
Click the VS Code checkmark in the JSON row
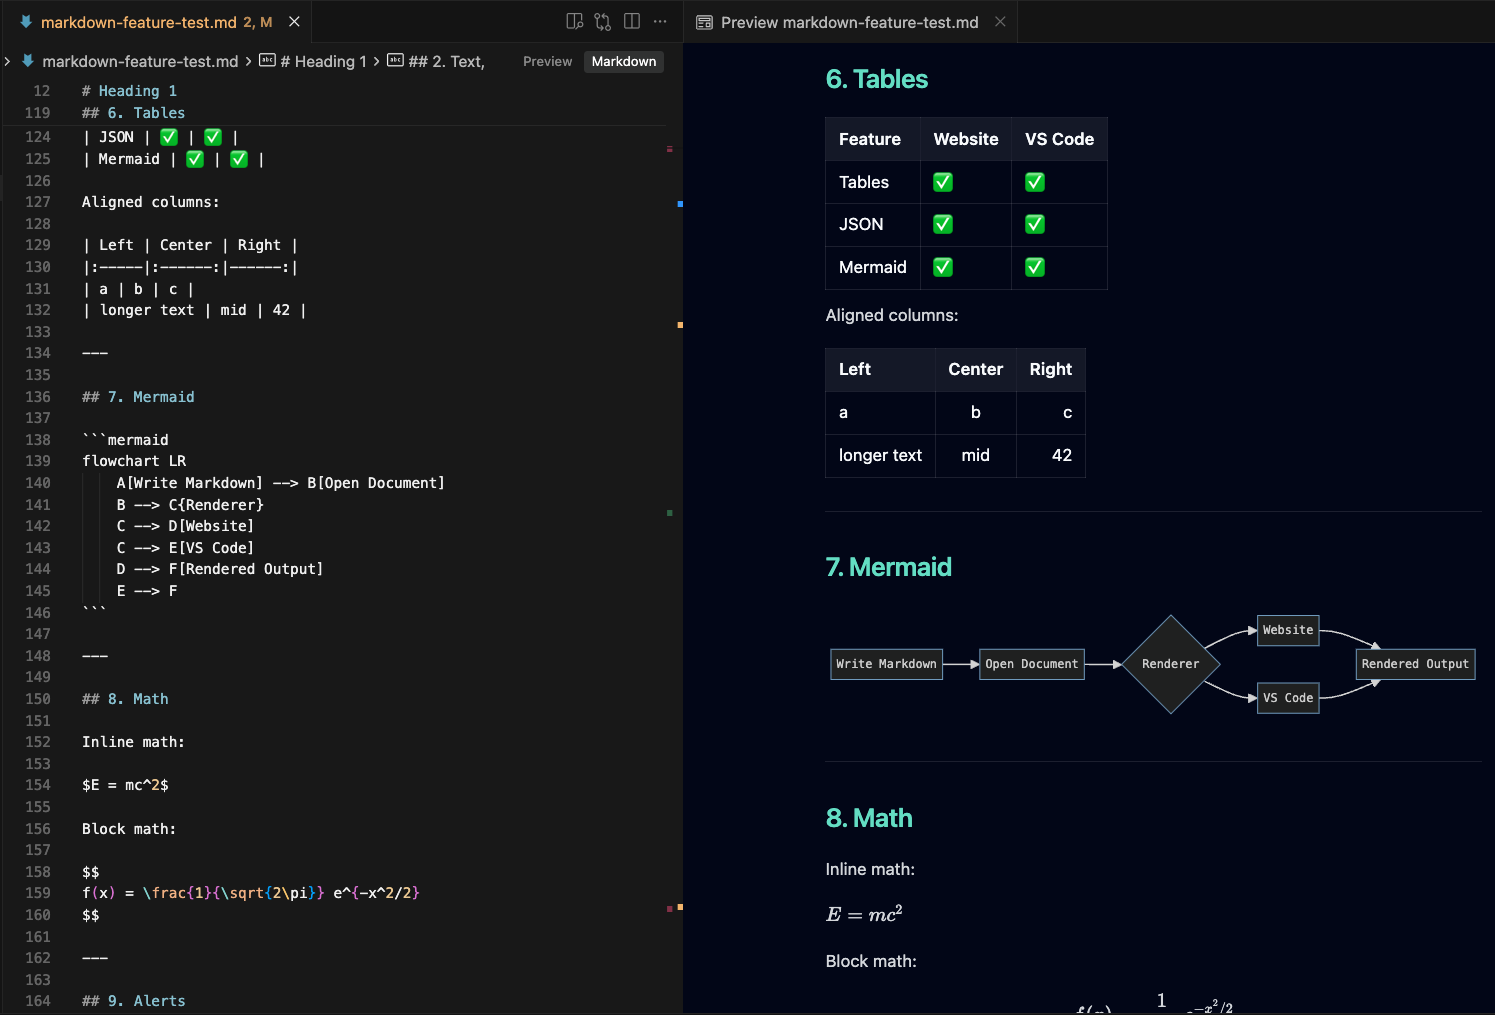pyautogui.click(x=1035, y=224)
